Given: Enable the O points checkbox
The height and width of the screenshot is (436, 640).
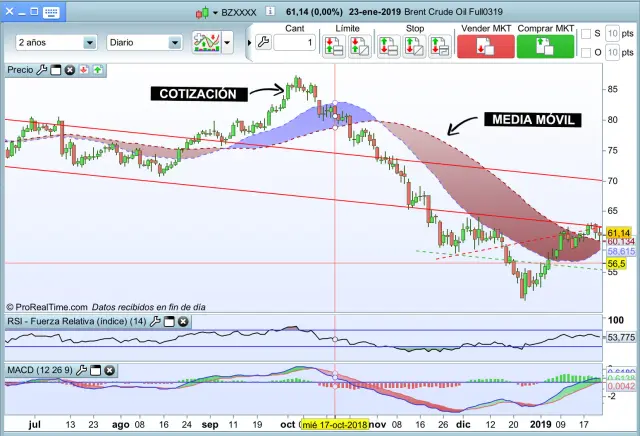Looking at the screenshot, I should click(584, 52).
